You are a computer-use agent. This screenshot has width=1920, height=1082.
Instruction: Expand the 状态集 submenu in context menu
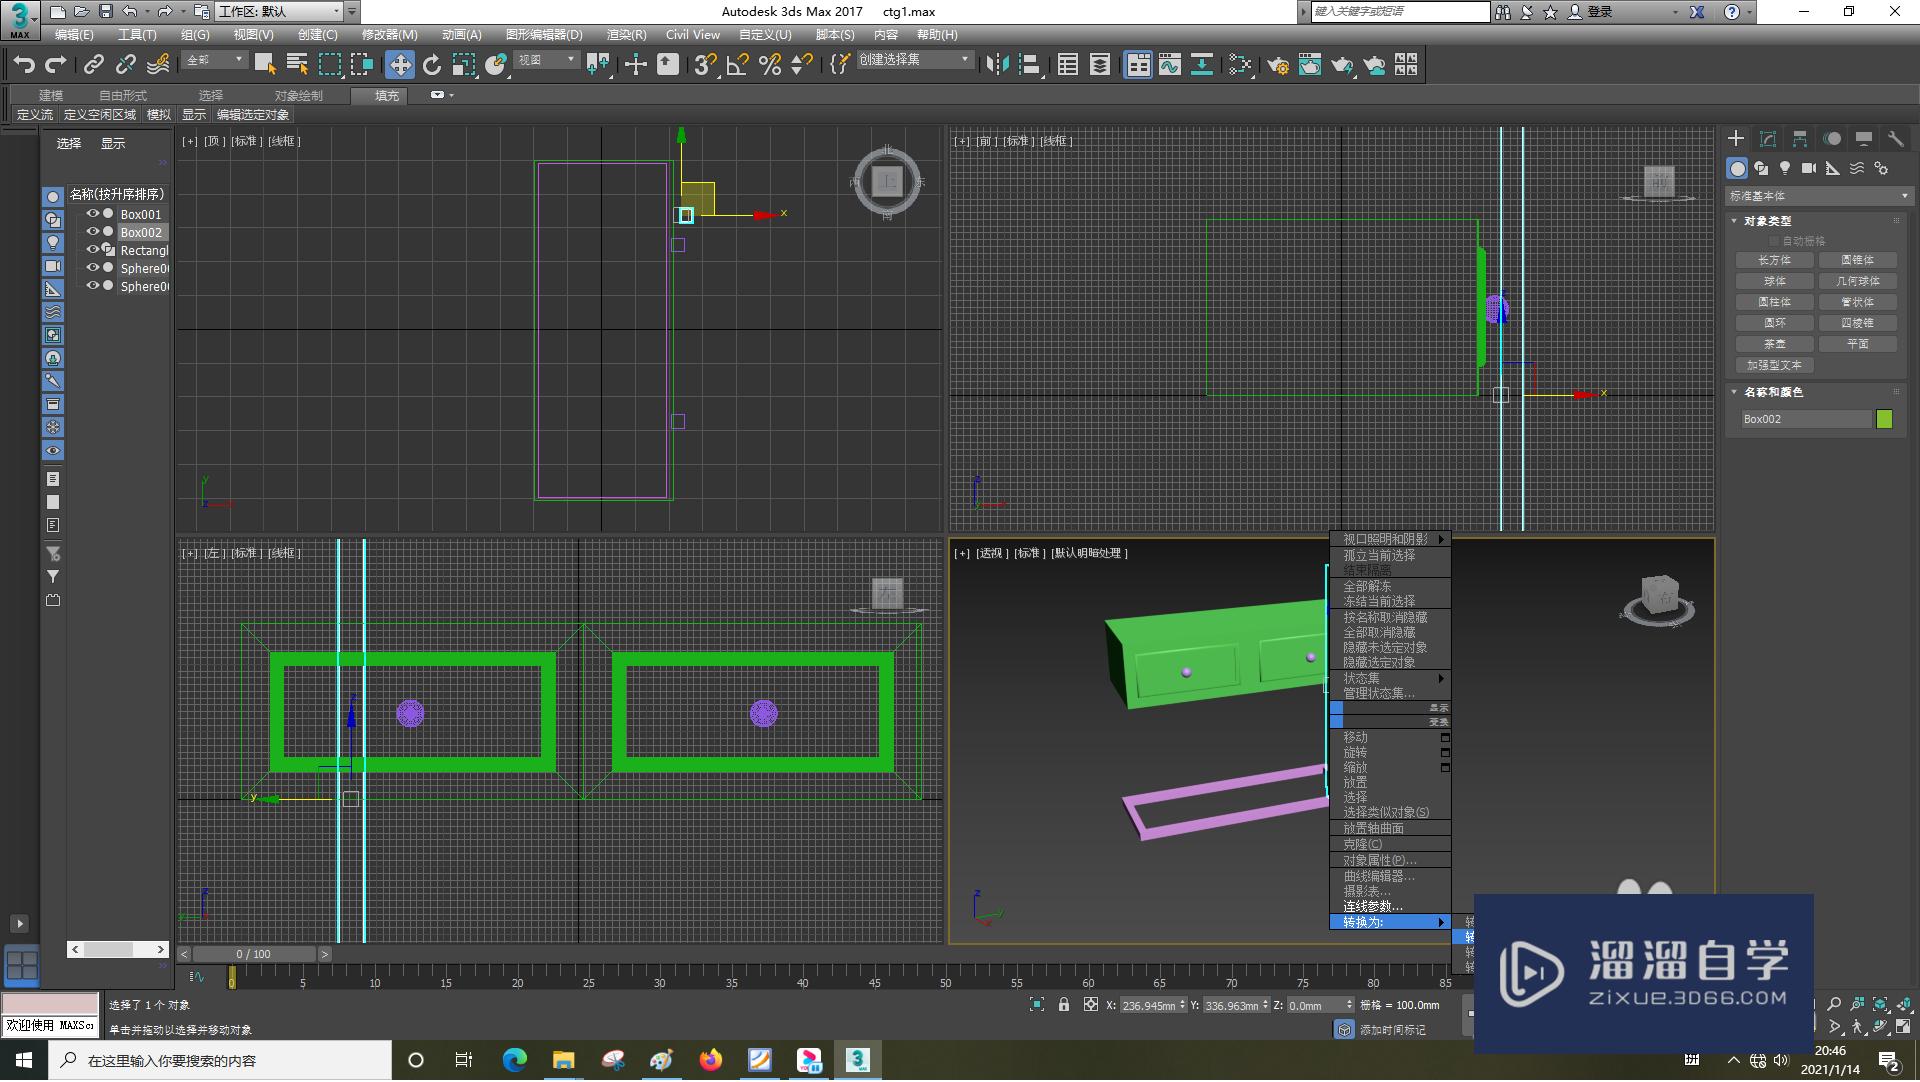tap(1390, 678)
